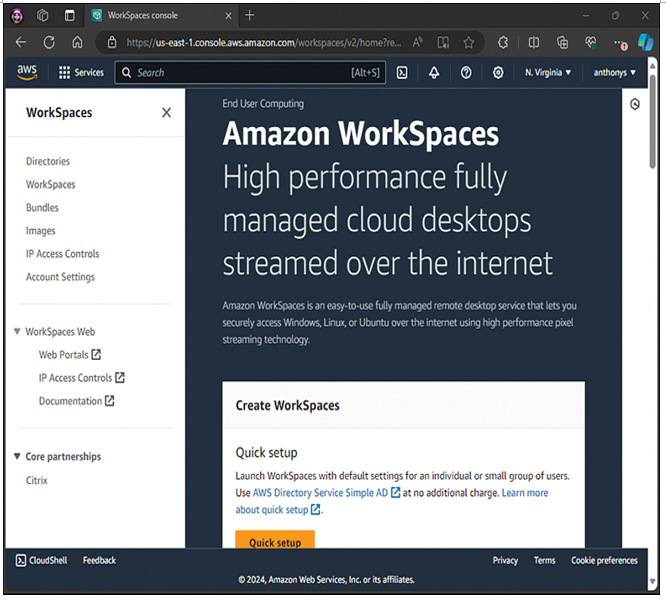Open Images in the side navigation
Viewport: 666px width, 600px height.
coord(41,231)
